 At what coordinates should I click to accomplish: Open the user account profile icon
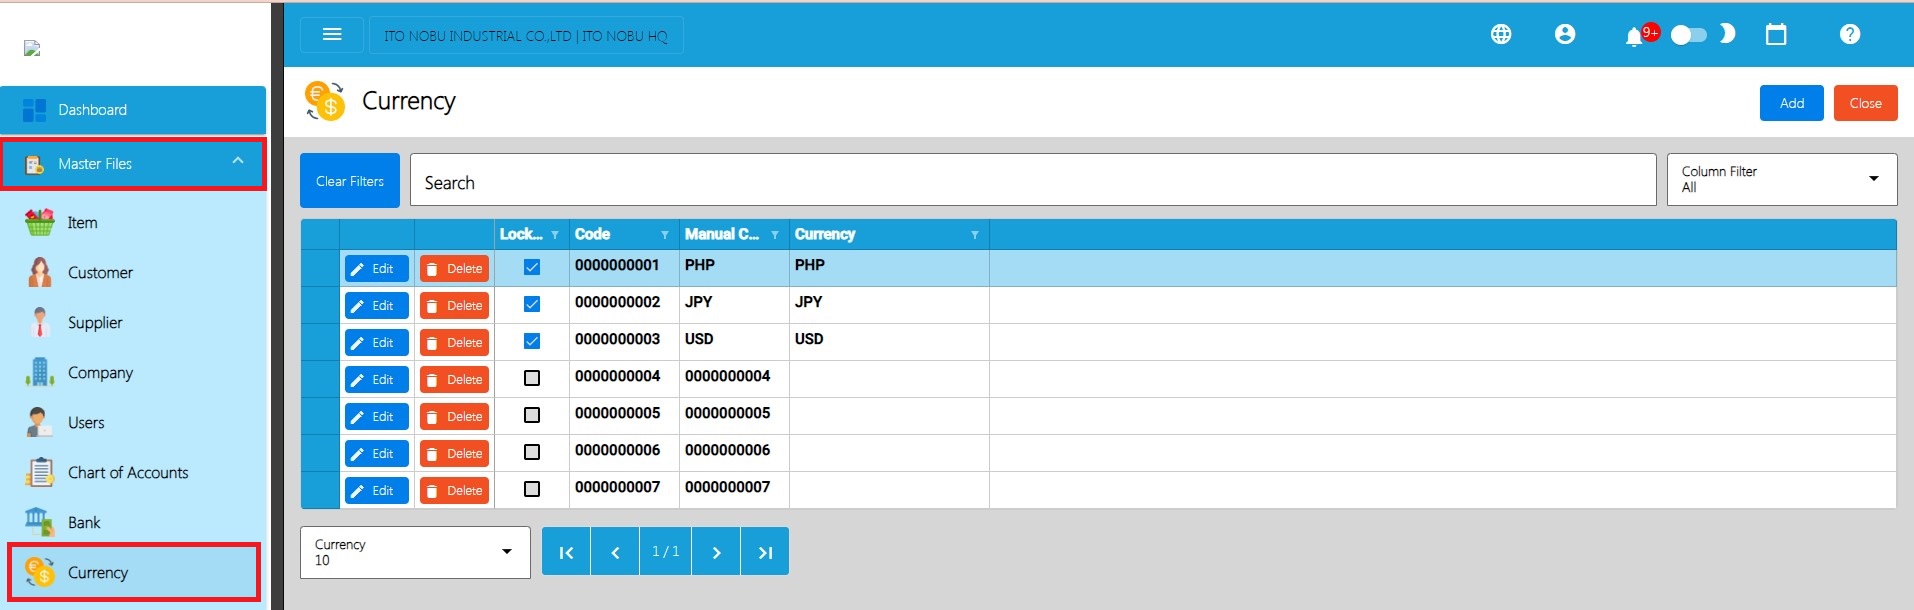(x=1565, y=35)
